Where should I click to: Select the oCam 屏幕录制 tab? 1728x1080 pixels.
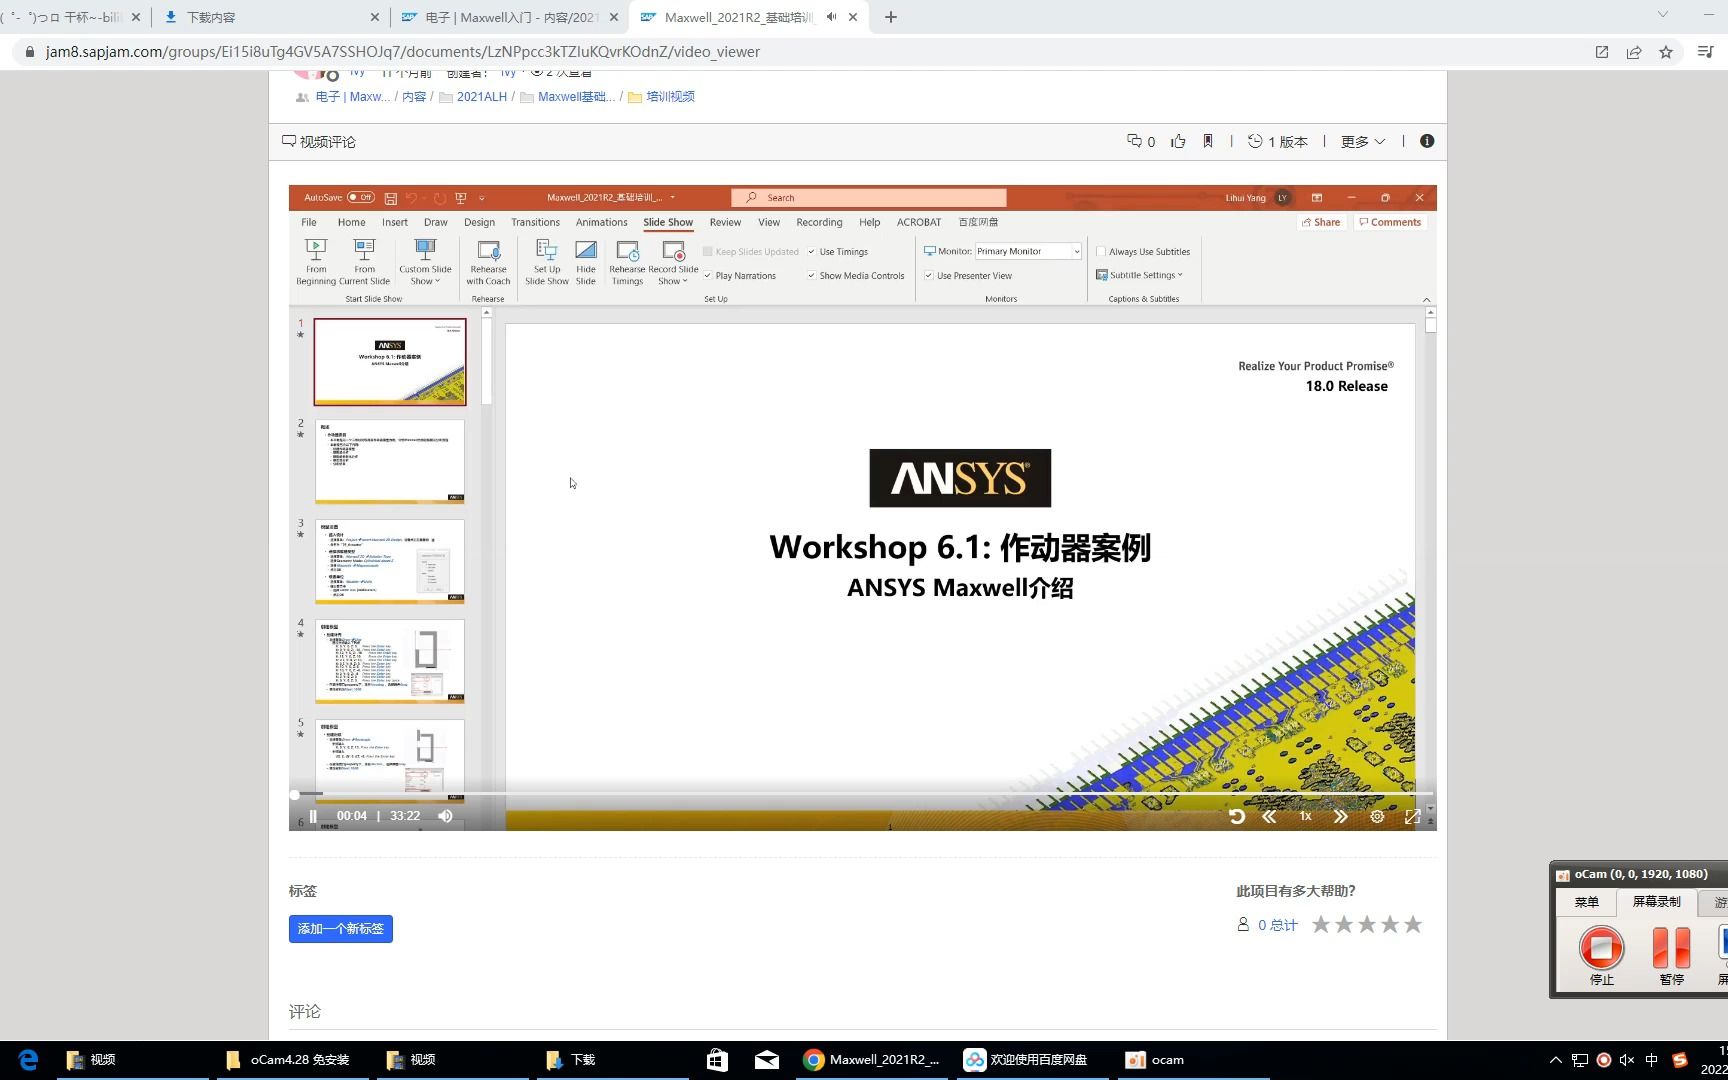[x=1657, y=901]
